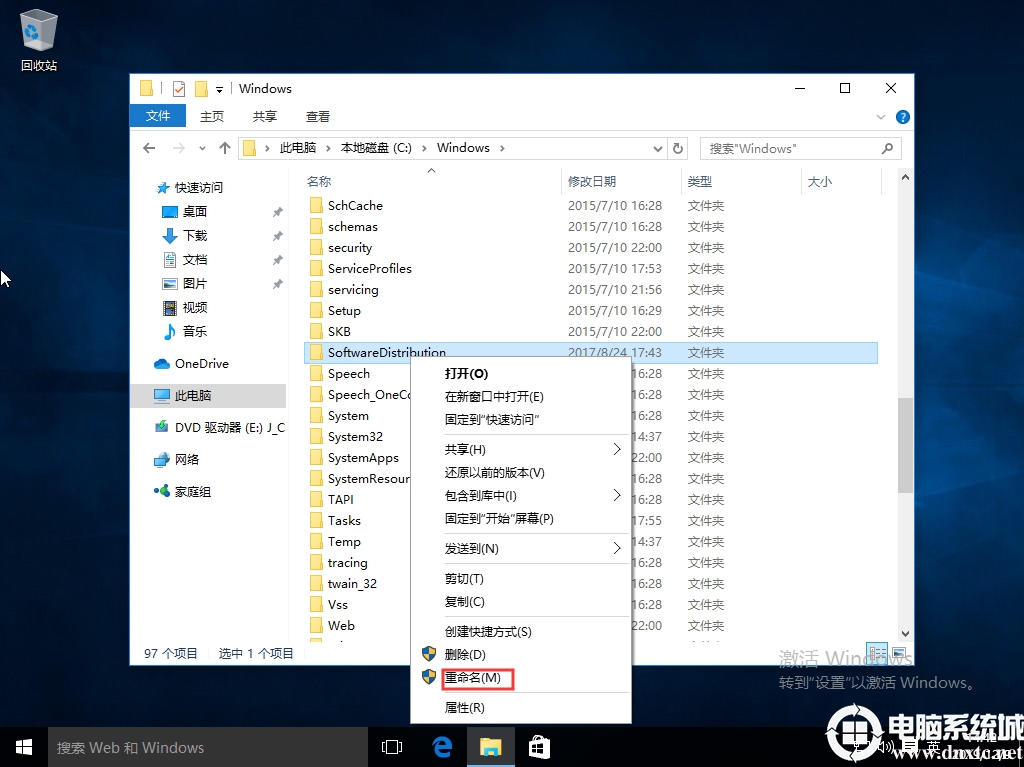The image size is (1024, 767).
Task: Select the servicing folder
Action: (353, 289)
